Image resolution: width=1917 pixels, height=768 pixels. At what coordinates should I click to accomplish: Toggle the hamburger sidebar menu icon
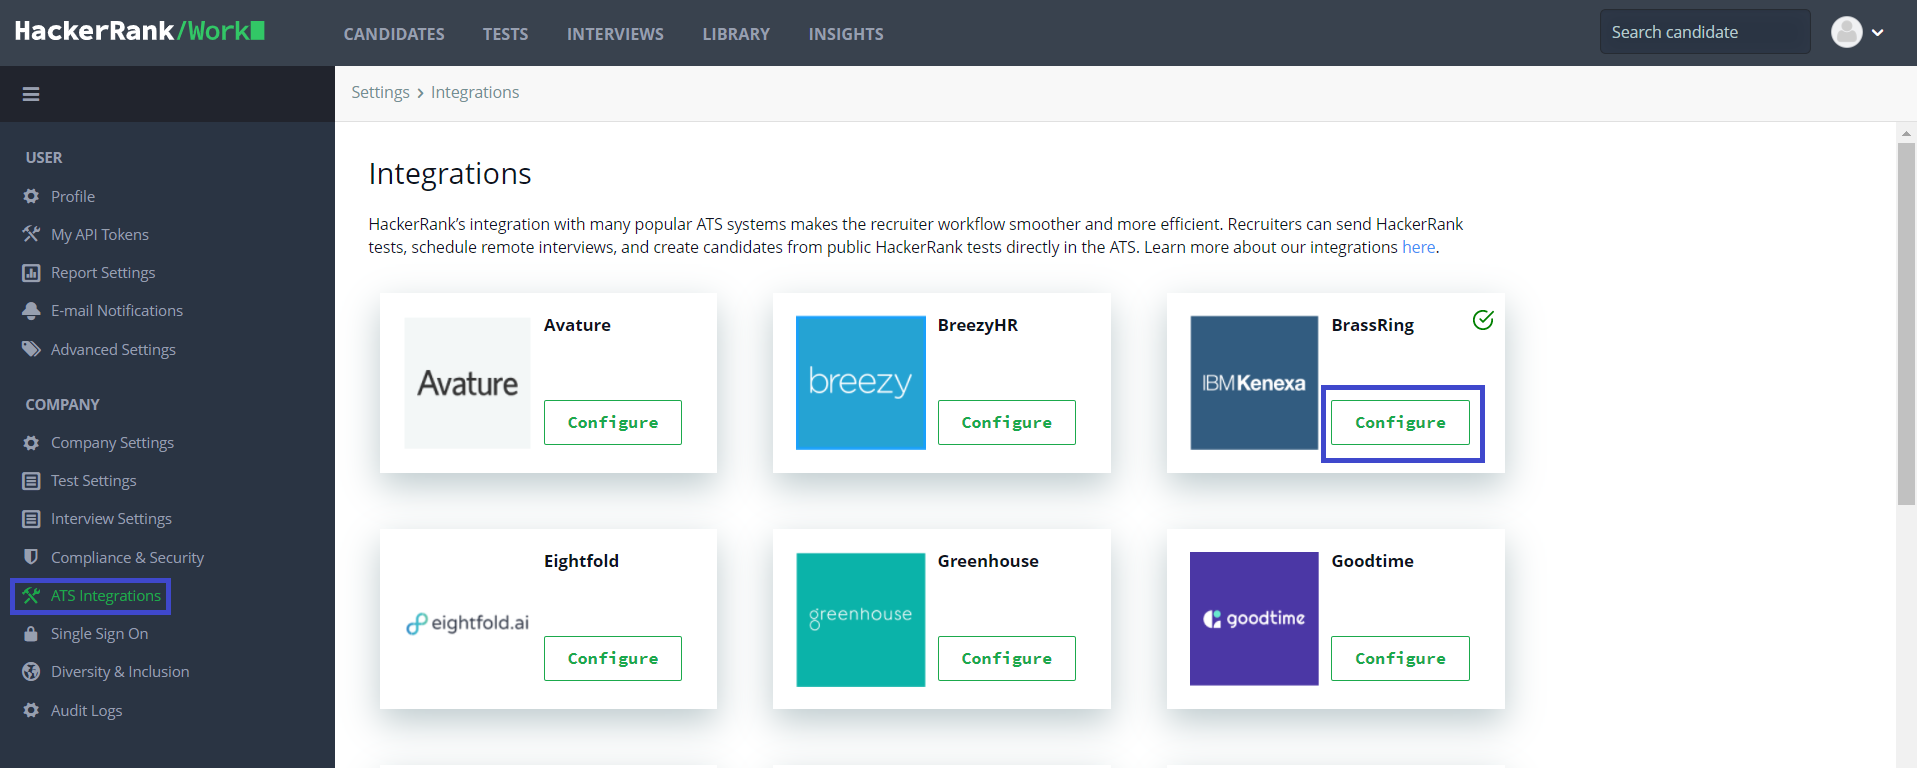[31, 94]
